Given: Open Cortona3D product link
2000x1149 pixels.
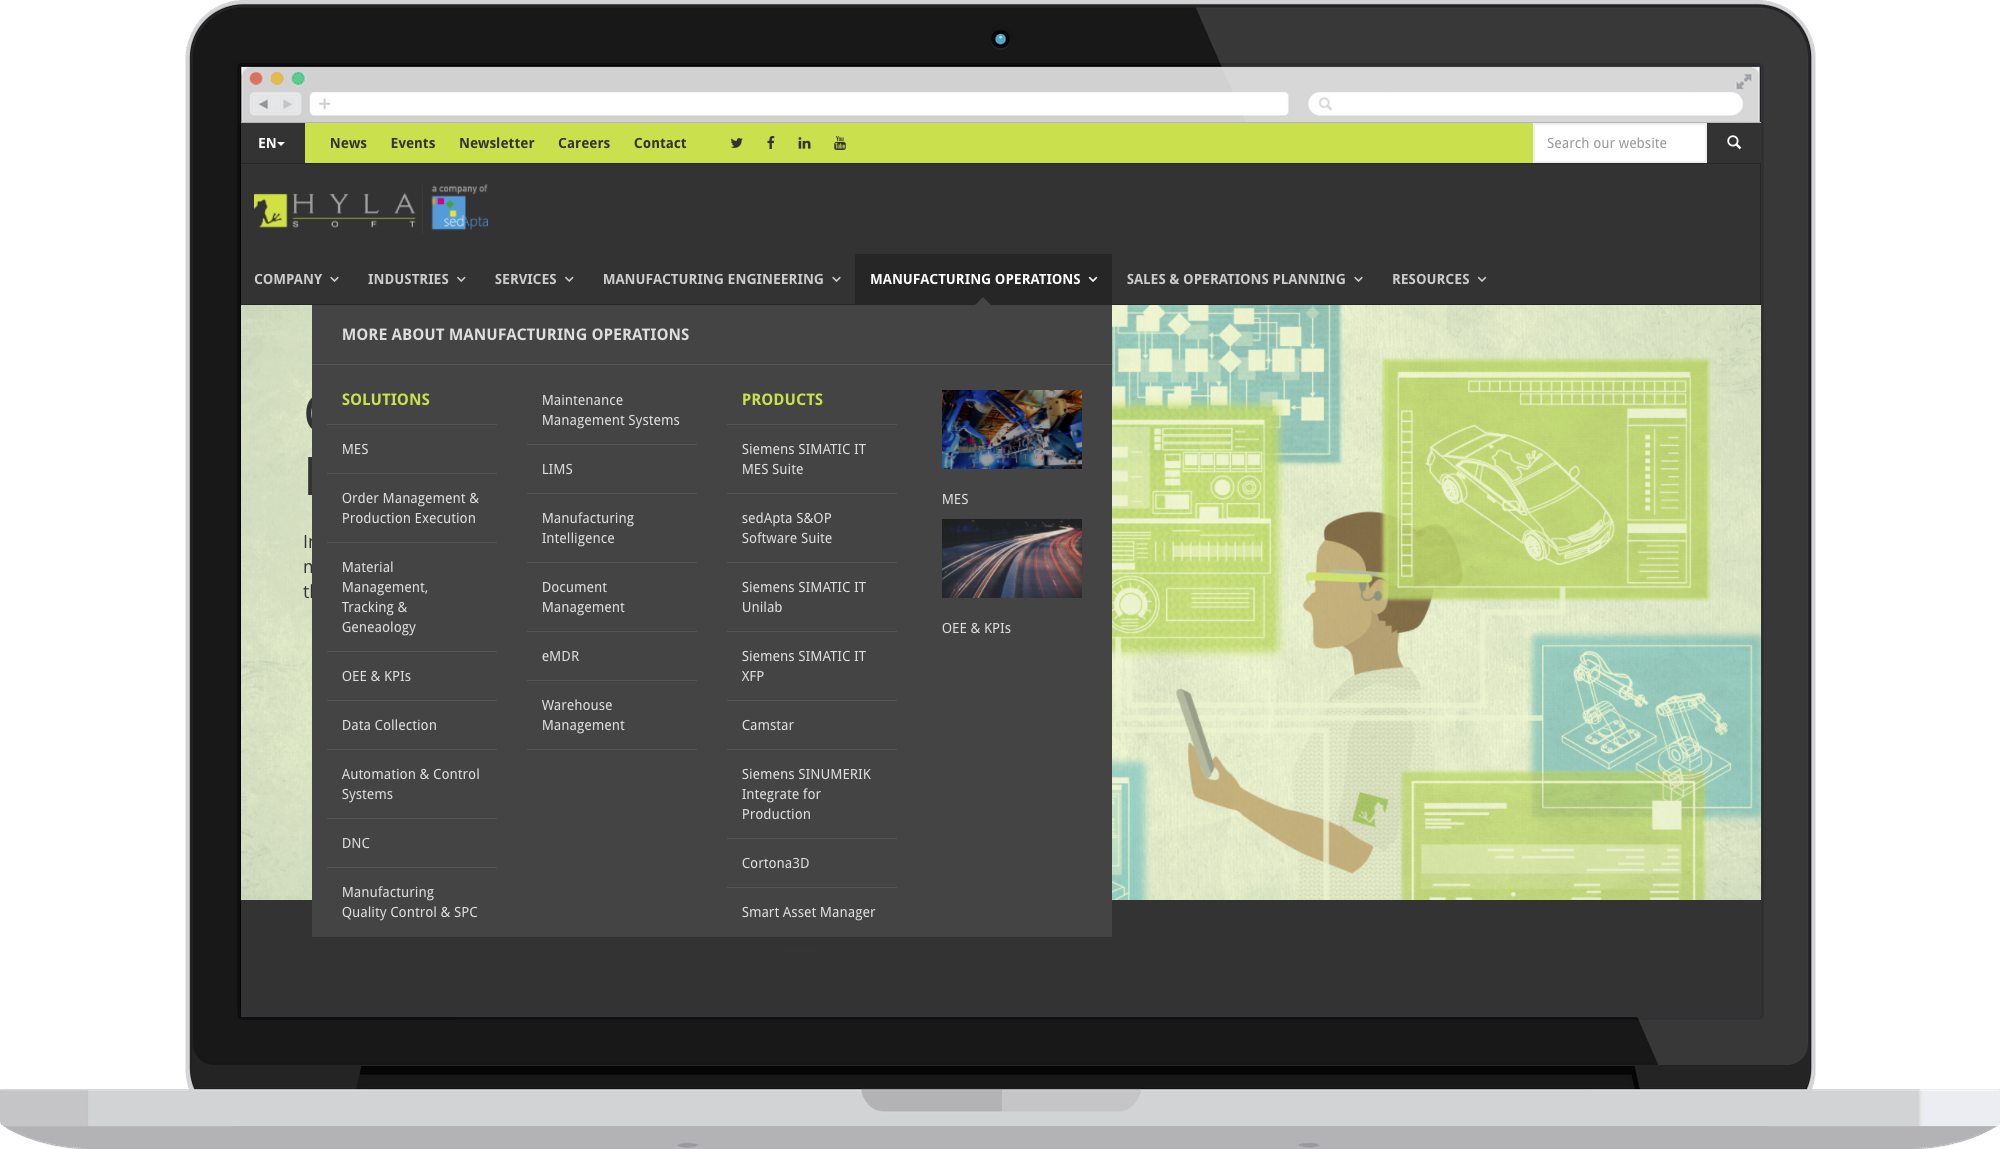Looking at the screenshot, I should (x=775, y=863).
